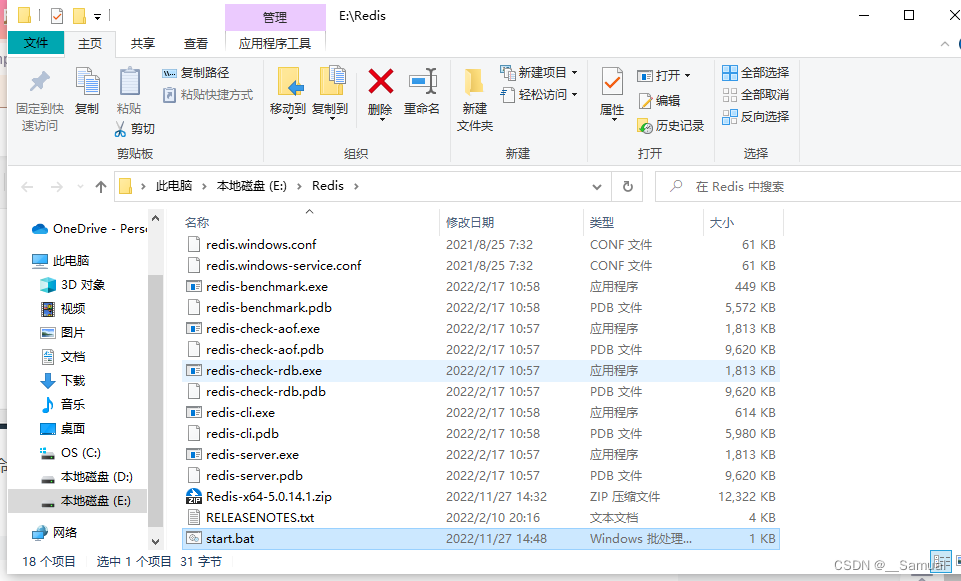
Task: Open the Copy to (复制到) menu
Action: coord(330,93)
